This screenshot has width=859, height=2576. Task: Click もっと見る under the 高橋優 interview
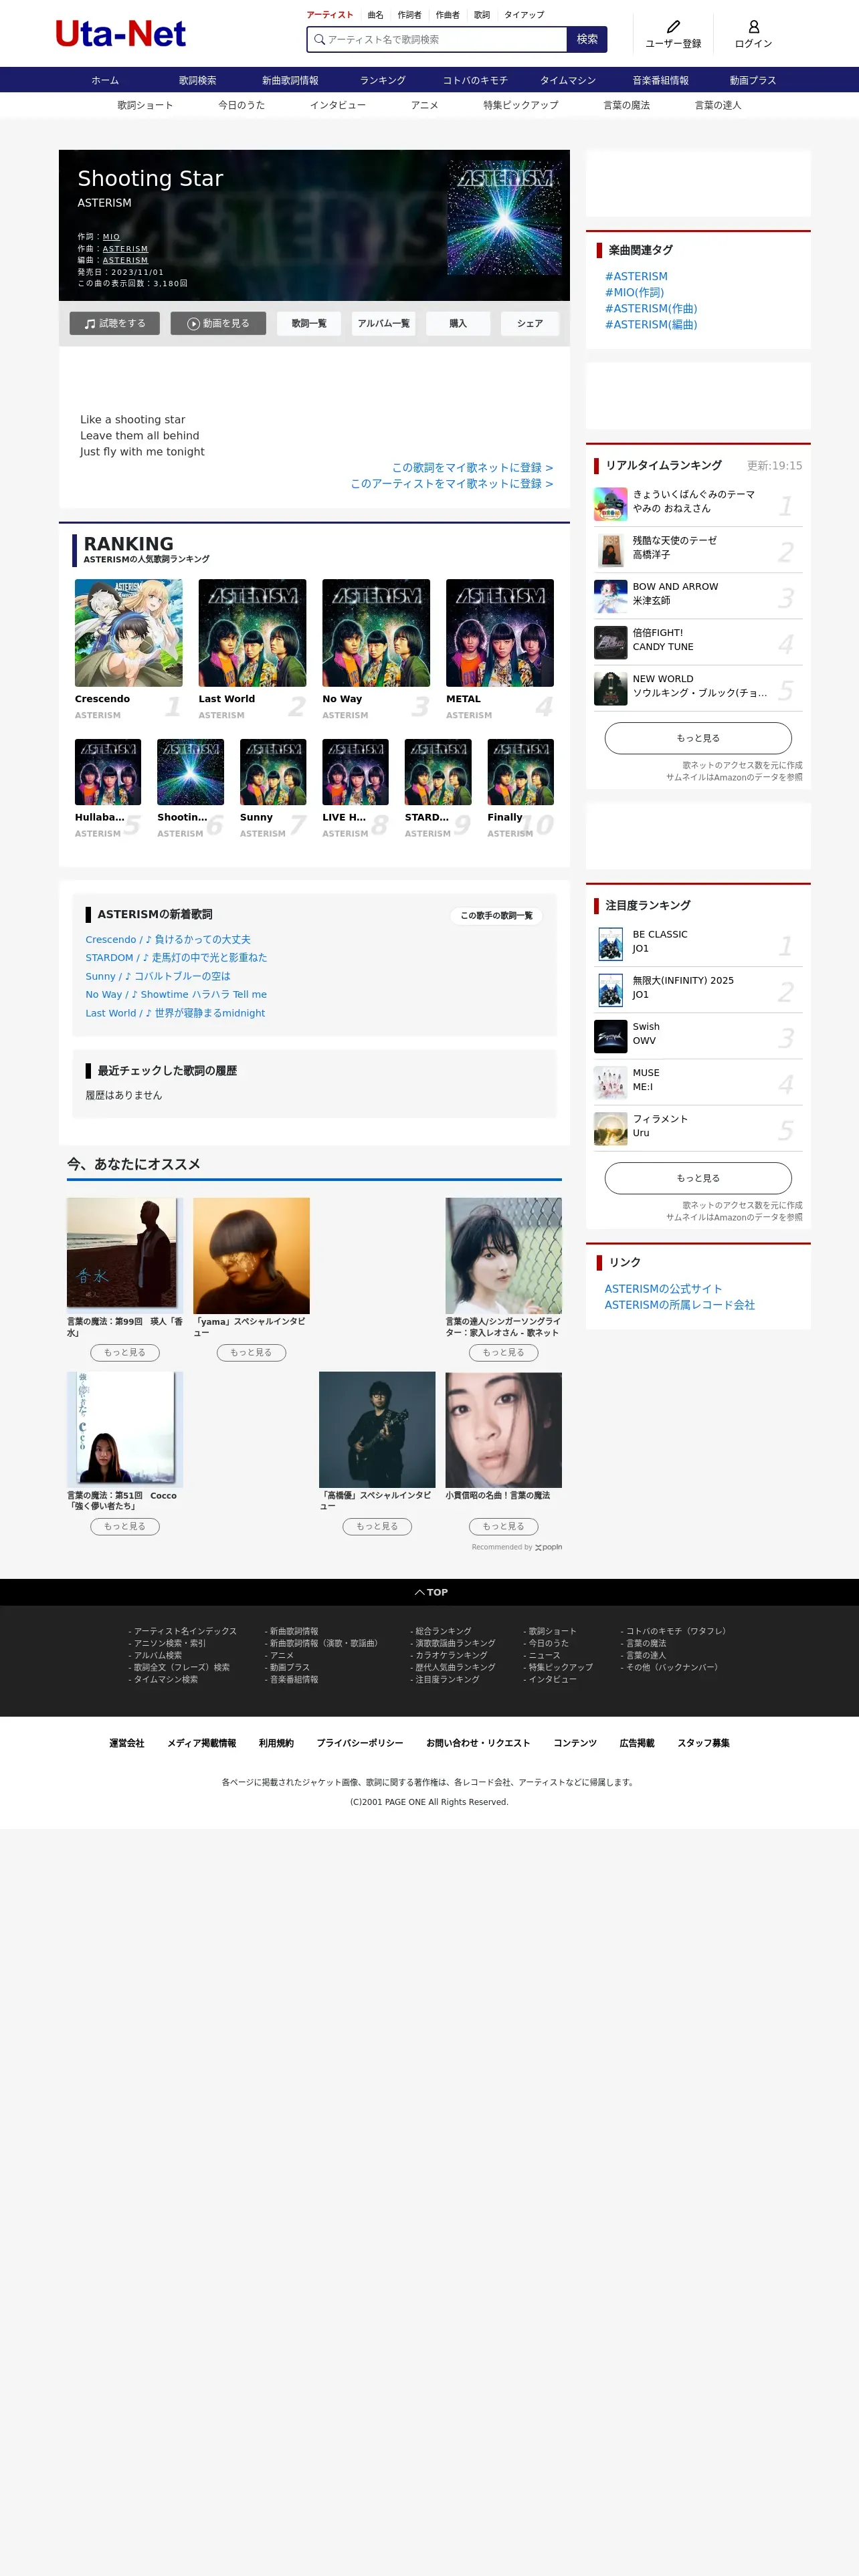377,1526
